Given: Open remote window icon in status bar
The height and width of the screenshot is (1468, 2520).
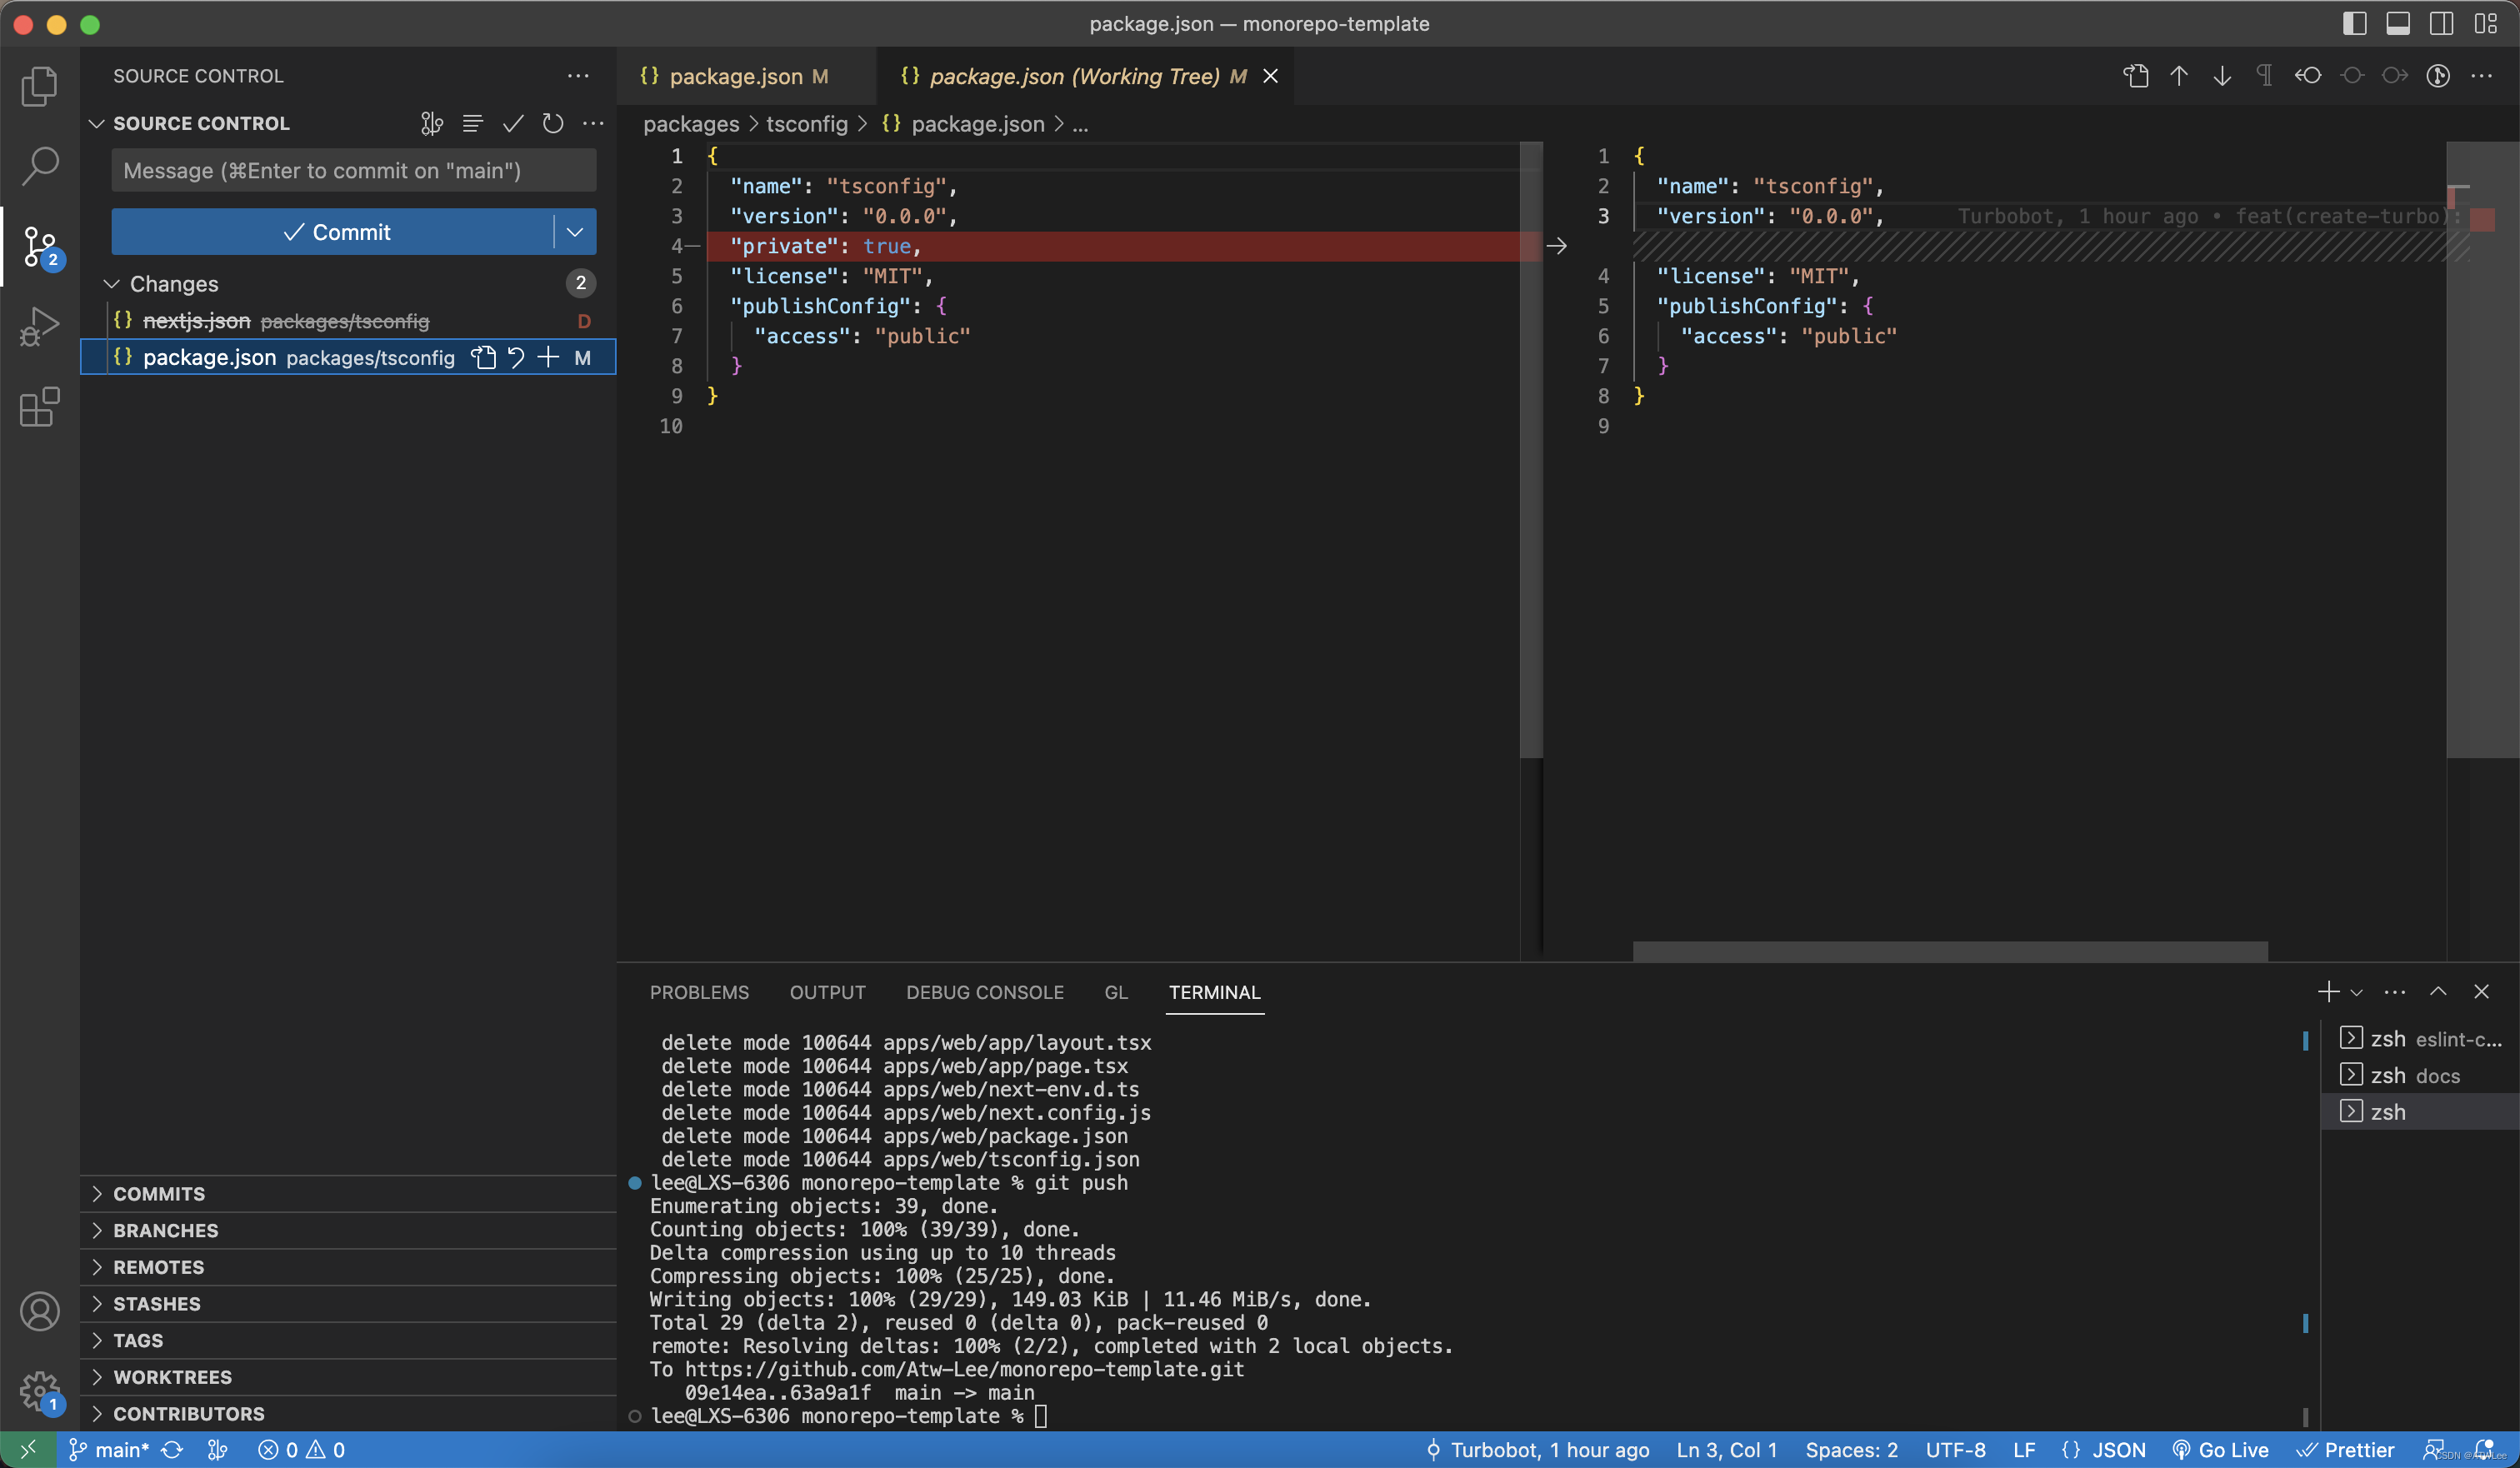Looking at the screenshot, I should click(28, 1449).
